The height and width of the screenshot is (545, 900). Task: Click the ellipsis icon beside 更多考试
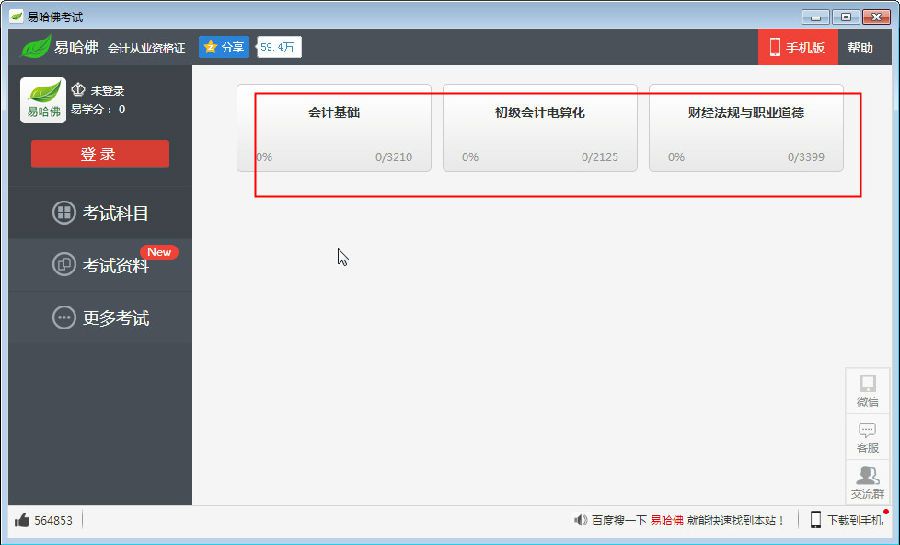pos(64,317)
